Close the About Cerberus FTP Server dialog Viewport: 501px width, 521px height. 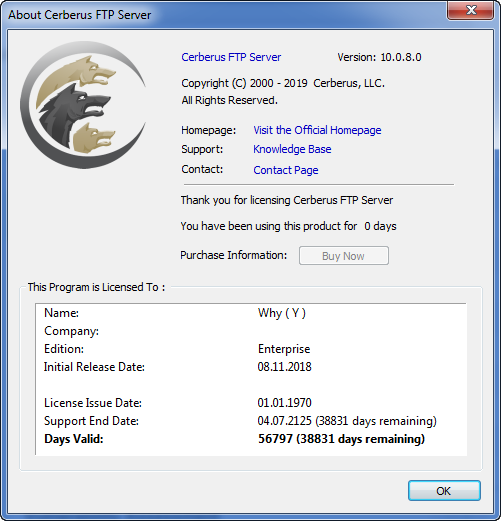[x=470, y=10]
